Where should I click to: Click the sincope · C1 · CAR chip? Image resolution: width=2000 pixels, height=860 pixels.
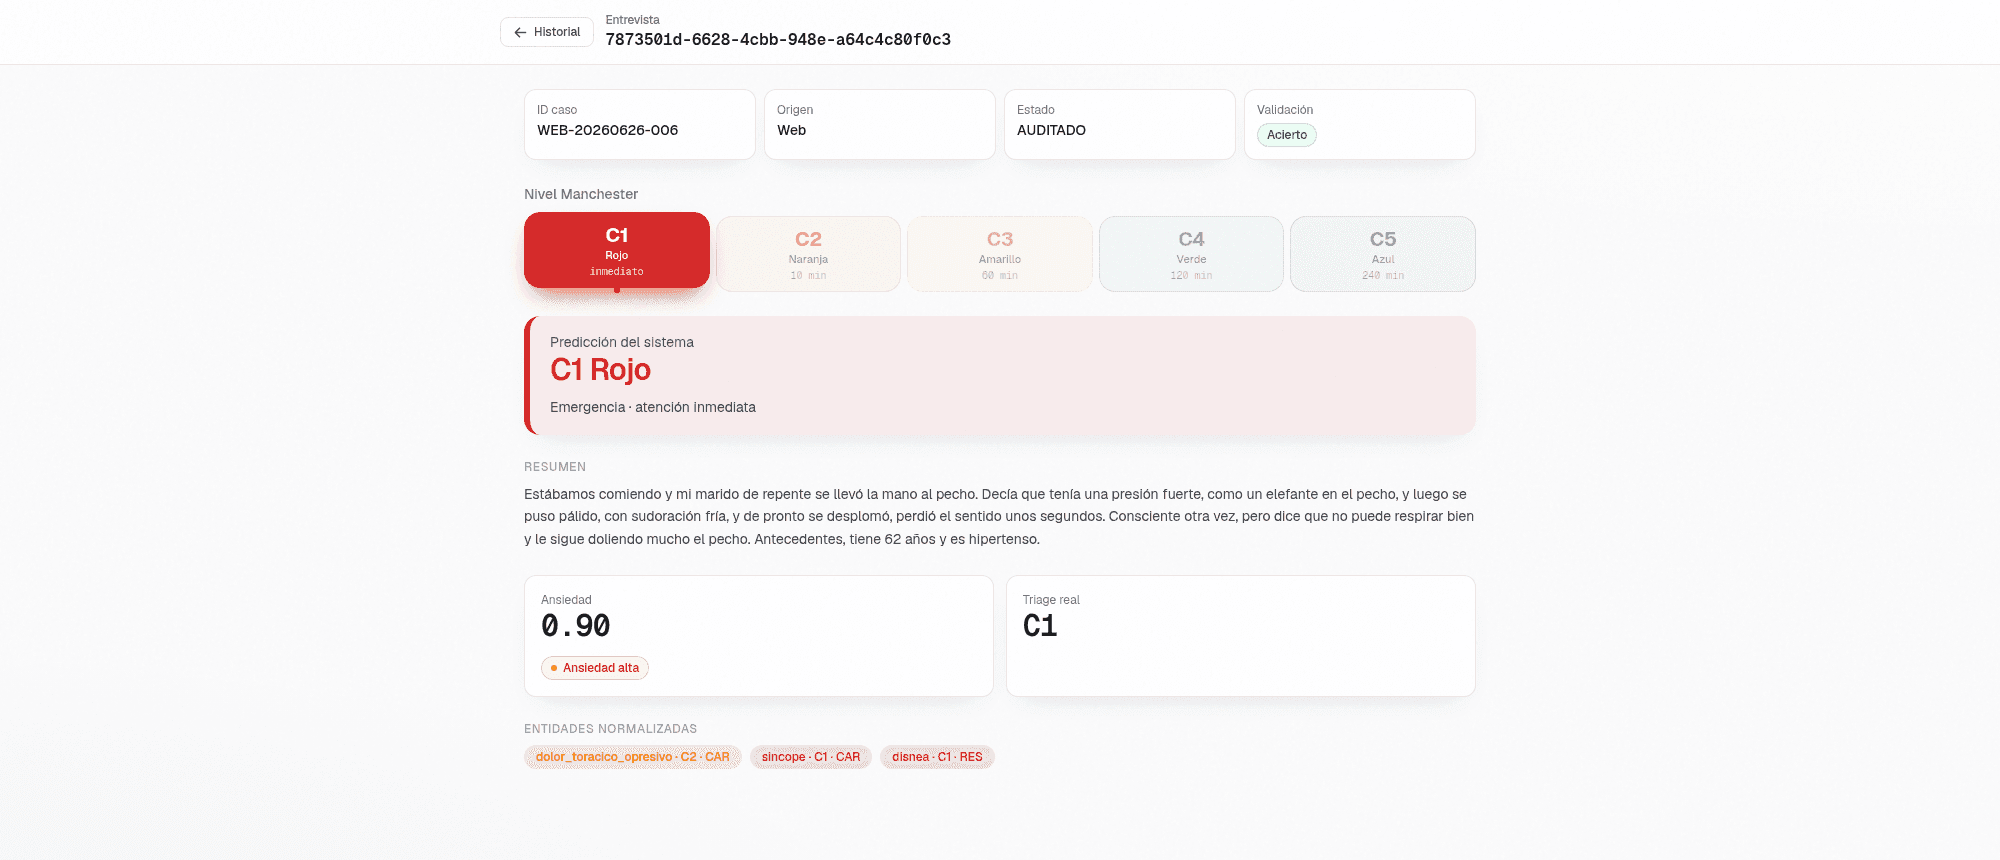(x=811, y=757)
